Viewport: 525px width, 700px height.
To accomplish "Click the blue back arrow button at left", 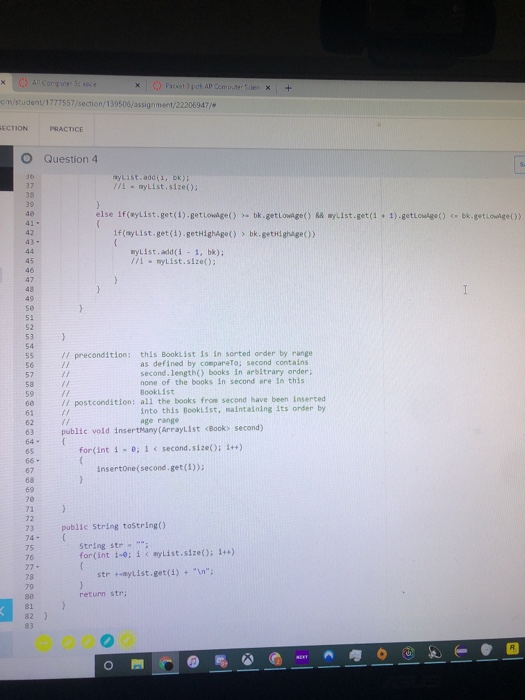I will coord(6,611).
